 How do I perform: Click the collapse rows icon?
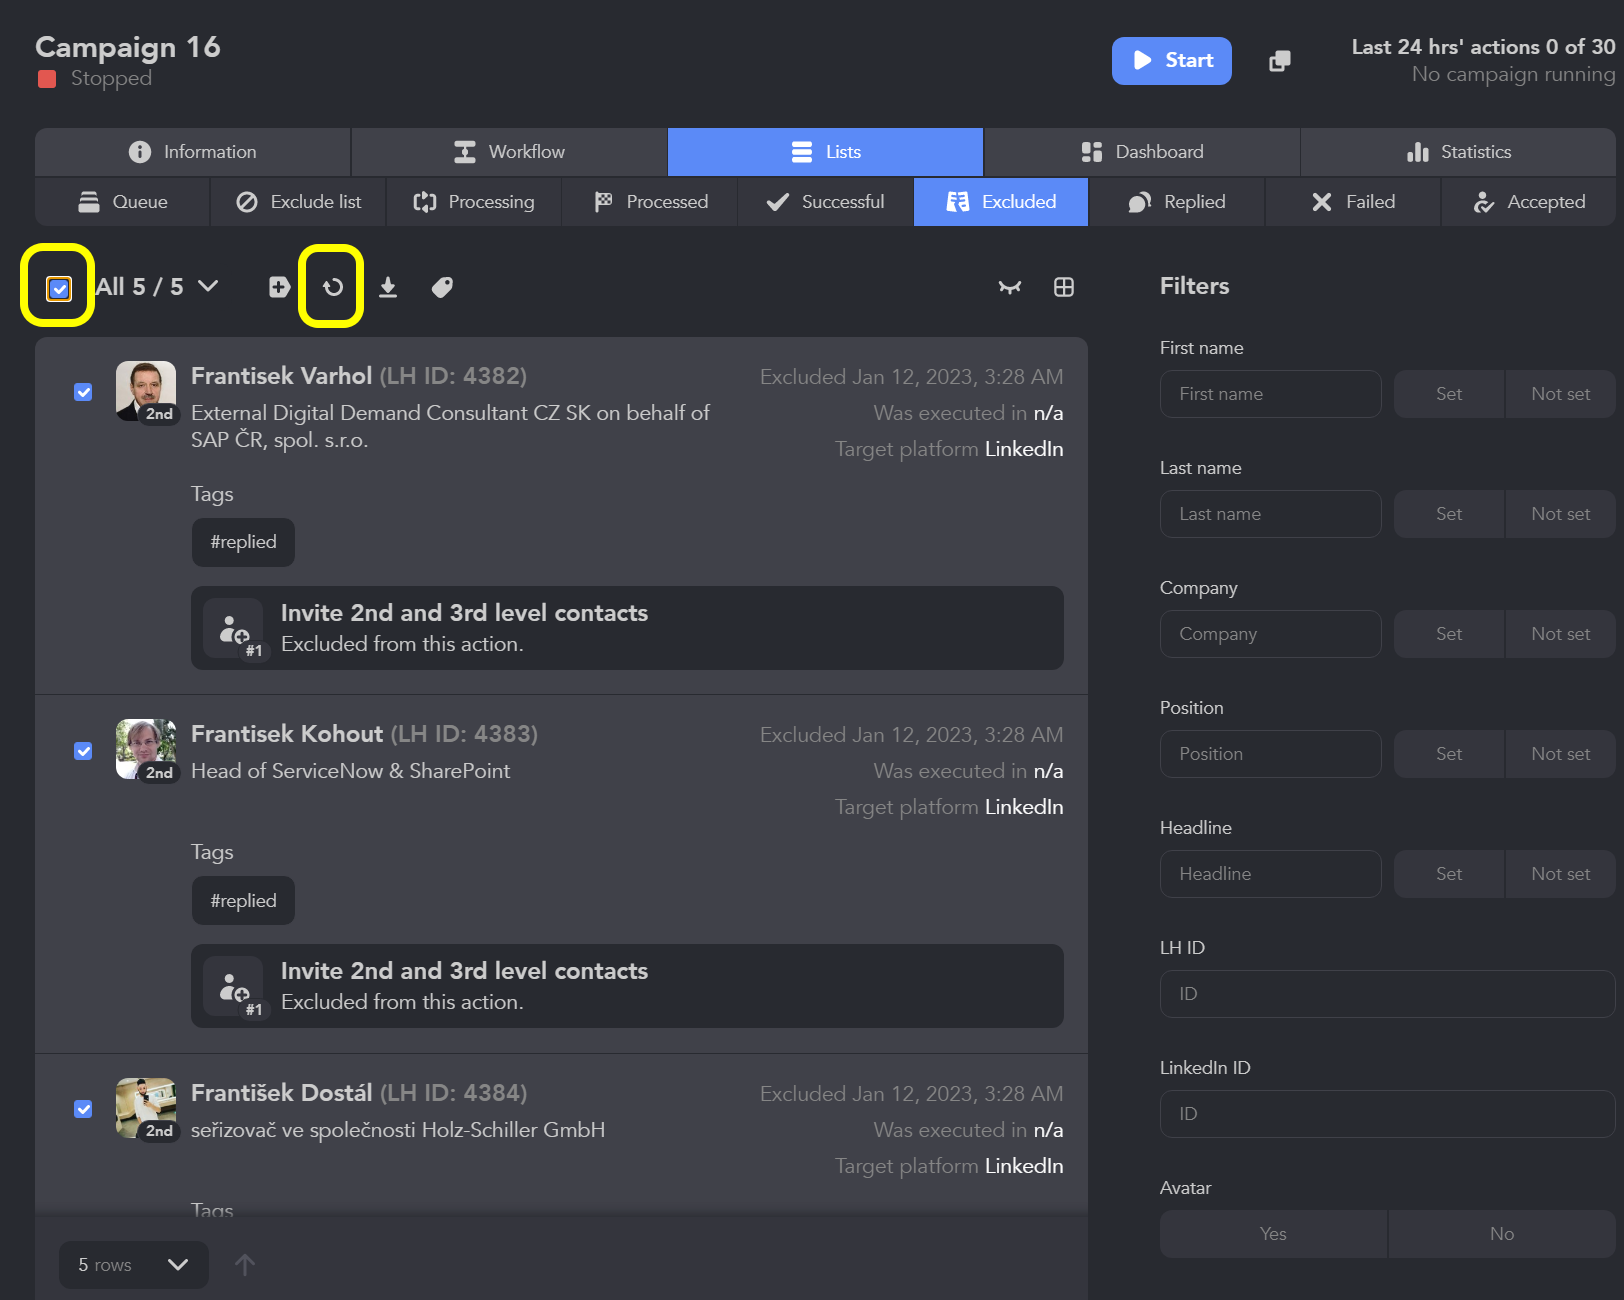[1009, 287]
